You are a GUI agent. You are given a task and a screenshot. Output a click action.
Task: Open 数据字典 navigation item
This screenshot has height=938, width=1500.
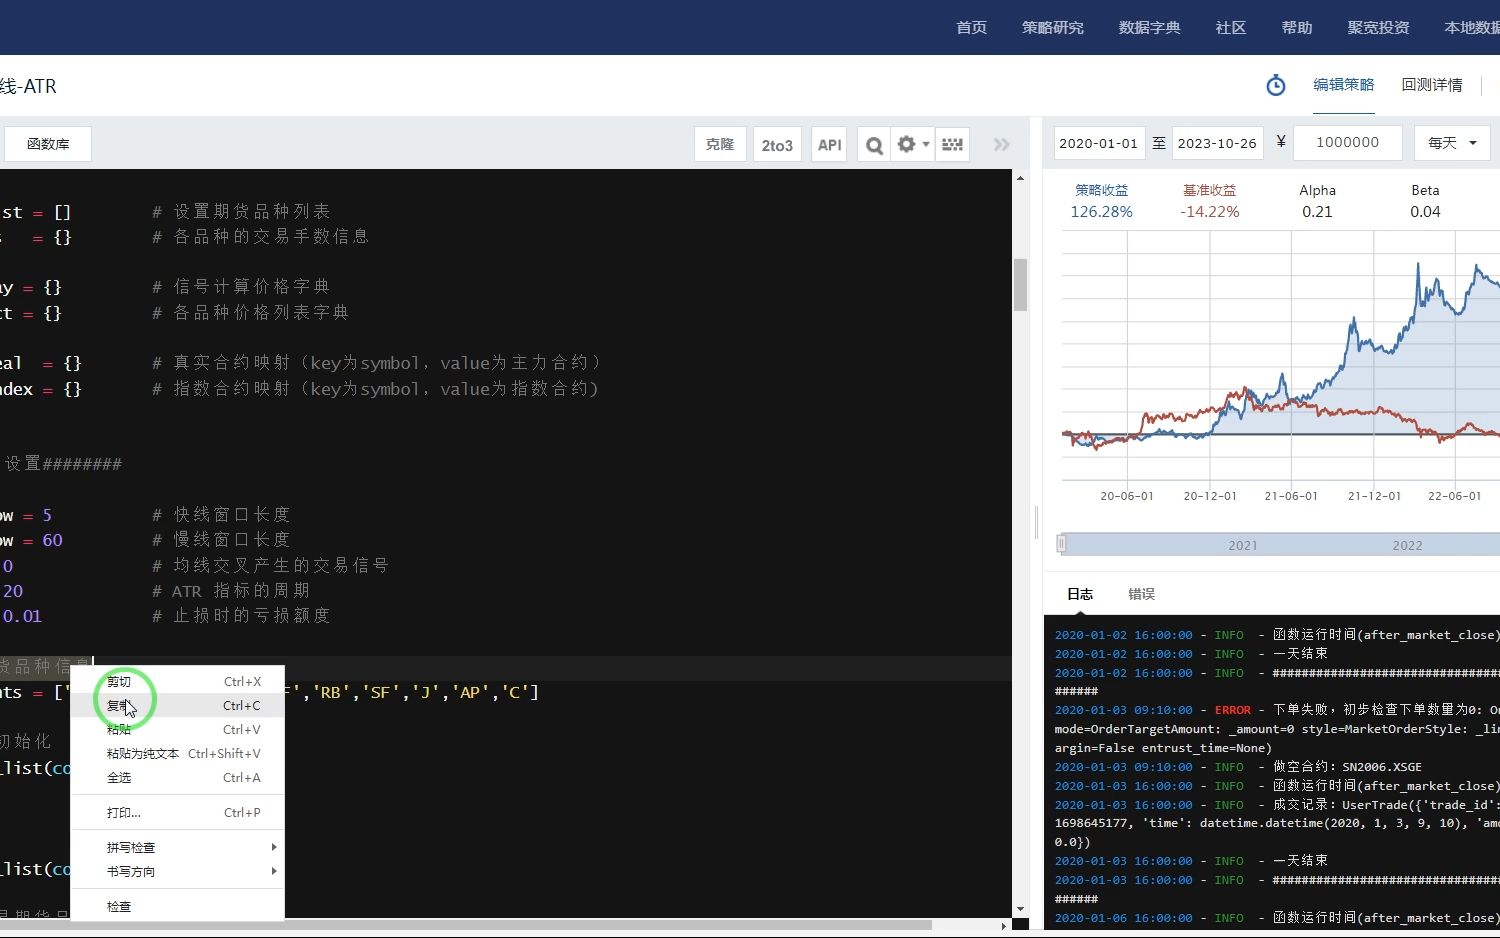pyautogui.click(x=1149, y=28)
